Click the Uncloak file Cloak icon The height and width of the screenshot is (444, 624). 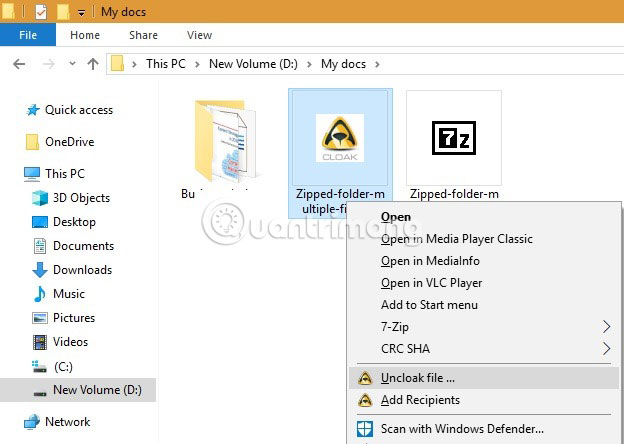365,378
